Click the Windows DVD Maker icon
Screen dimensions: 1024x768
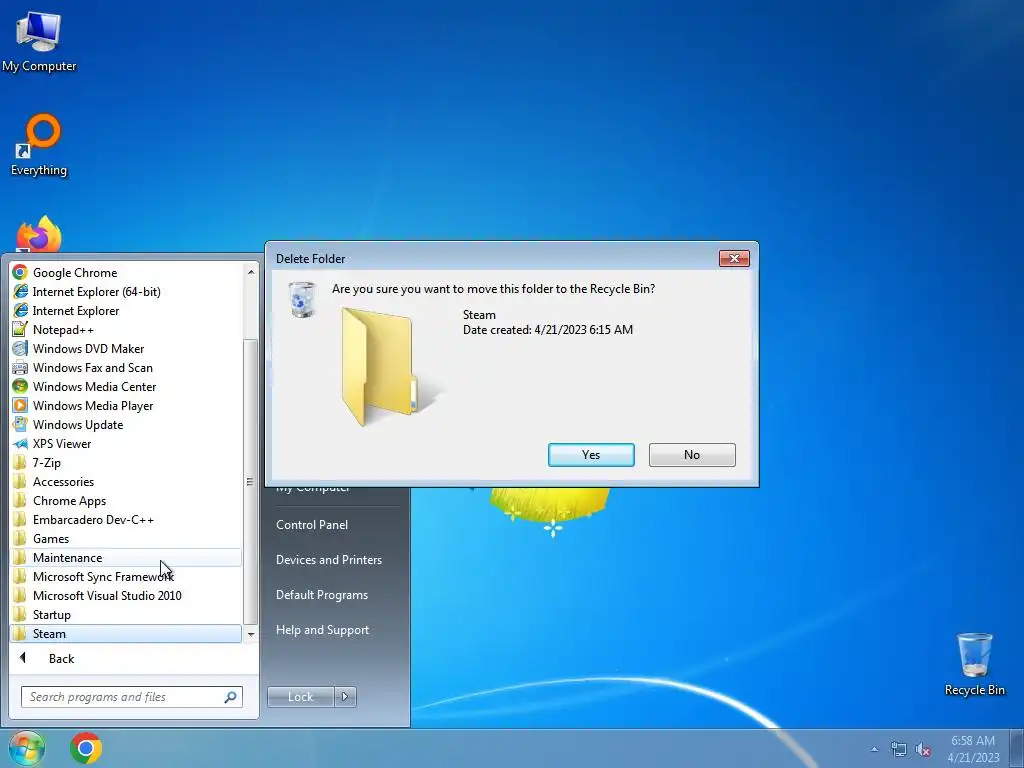click(20, 348)
